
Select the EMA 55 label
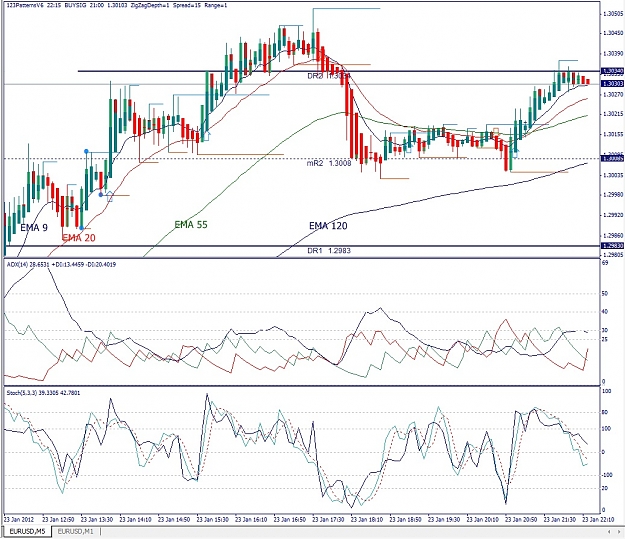(x=191, y=225)
